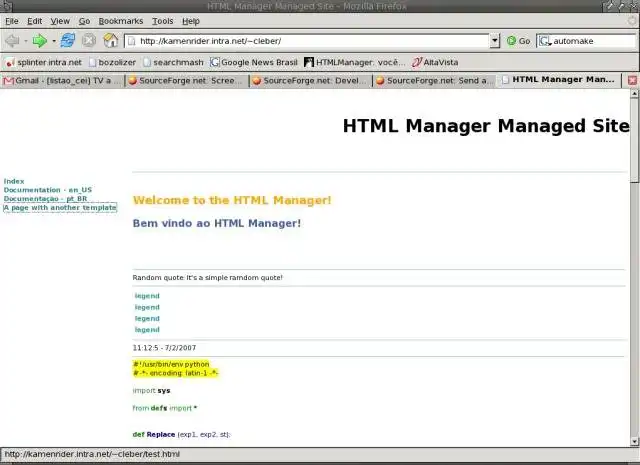Click the encoding: latin-1 code line
640x465 pixels.
[176, 373]
